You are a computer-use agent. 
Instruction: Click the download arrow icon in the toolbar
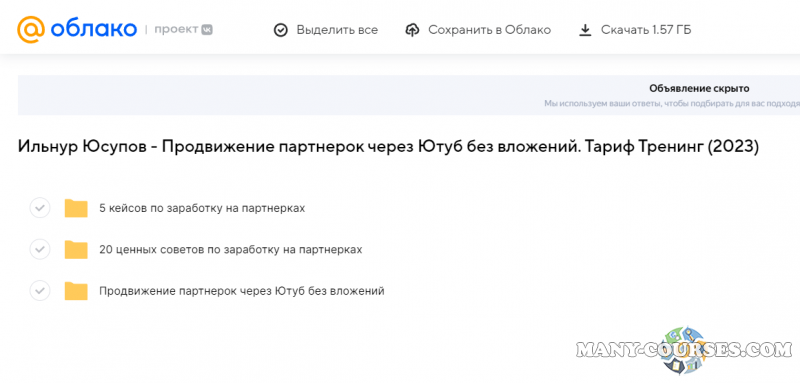tap(585, 30)
